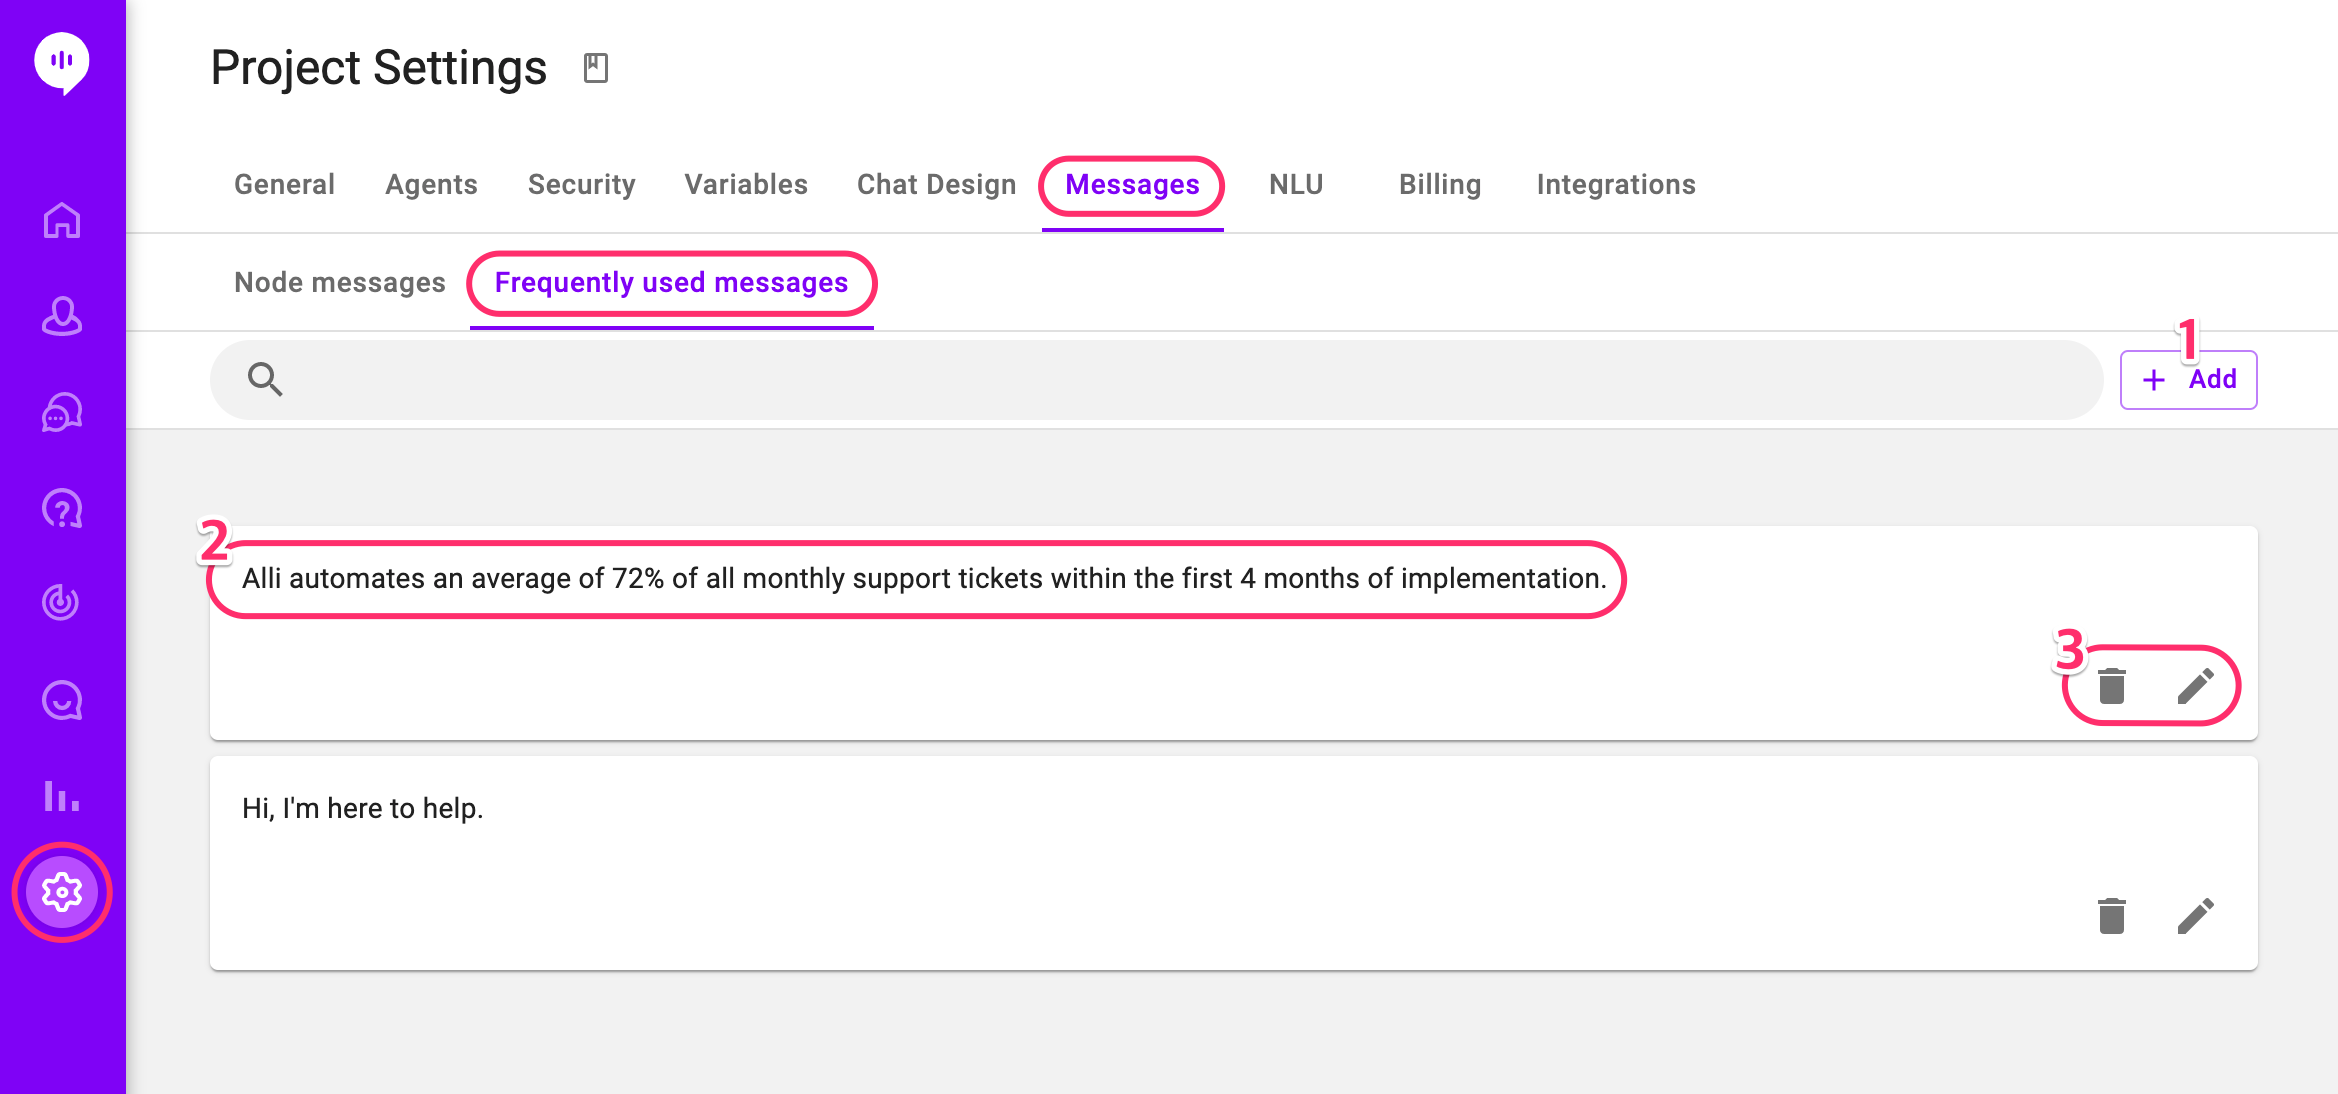Screen dimensions: 2338x1094
Task: Edit the Alli automates 72% message
Action: (x=2196, y=686)
